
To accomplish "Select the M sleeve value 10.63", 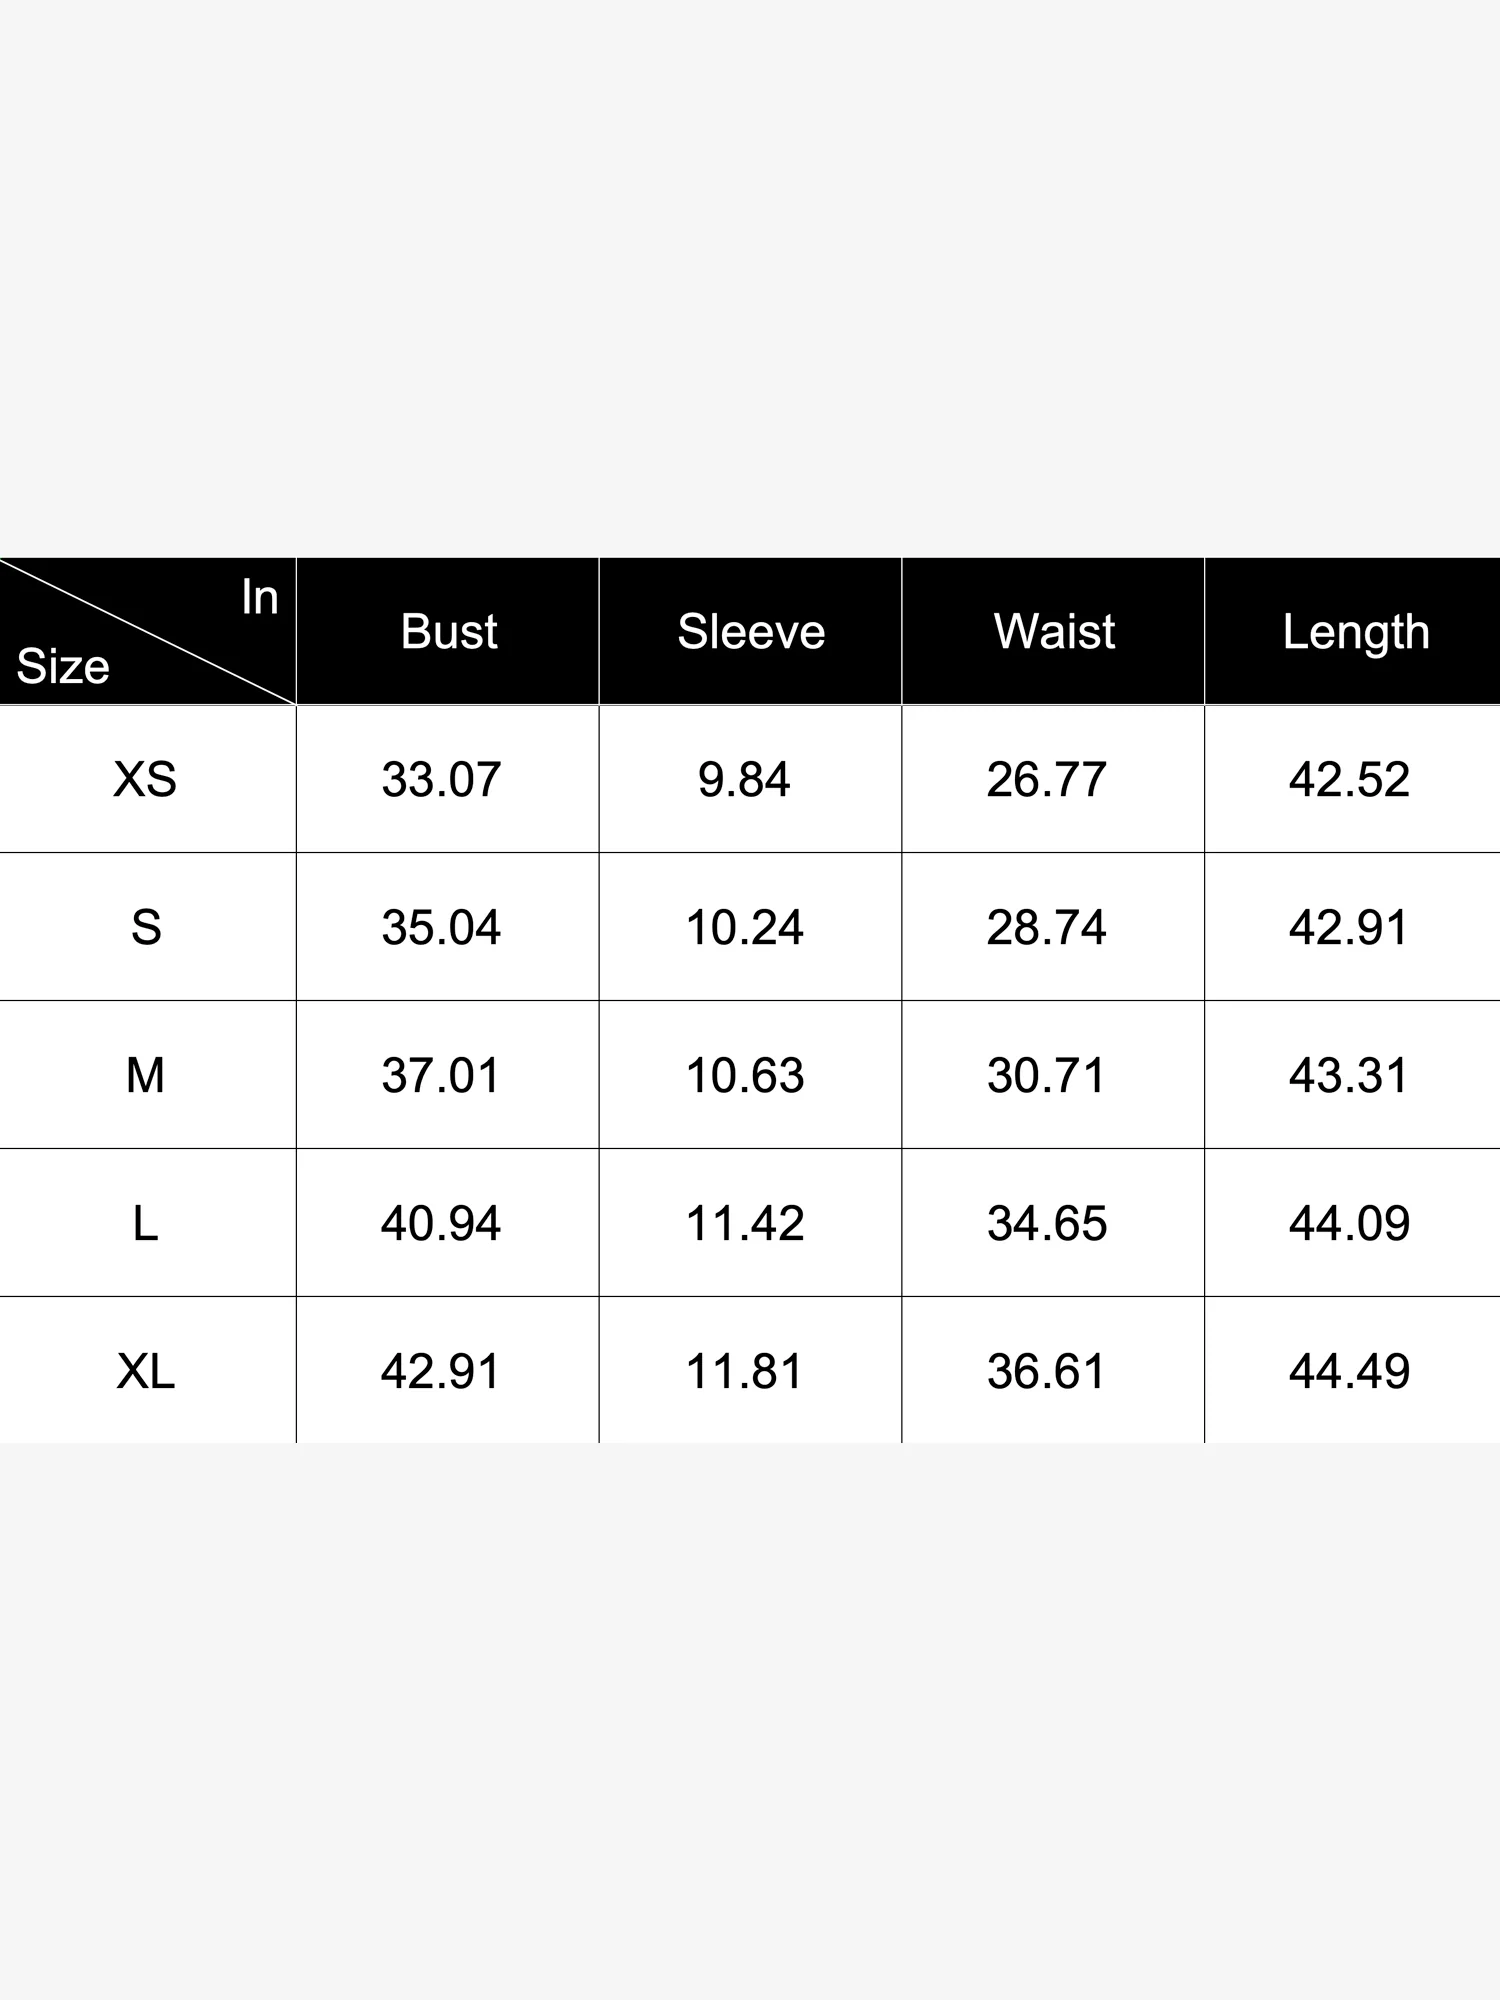I will 745,1076.
